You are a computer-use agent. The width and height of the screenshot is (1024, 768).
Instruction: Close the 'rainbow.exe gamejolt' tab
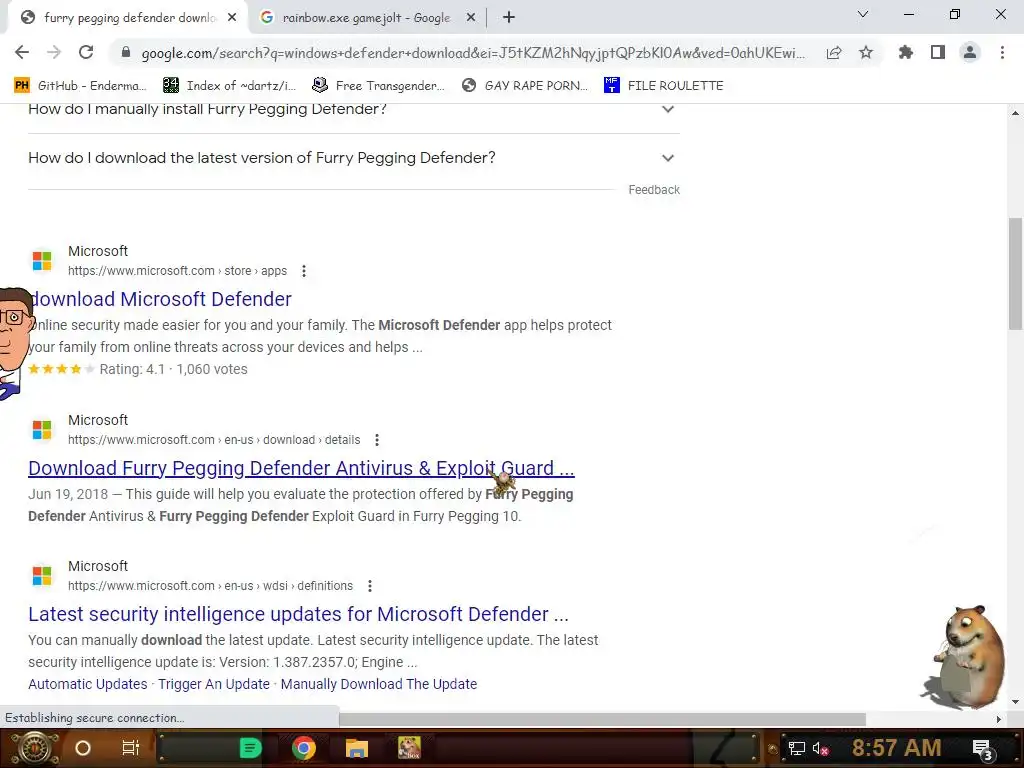pos(471,18)
